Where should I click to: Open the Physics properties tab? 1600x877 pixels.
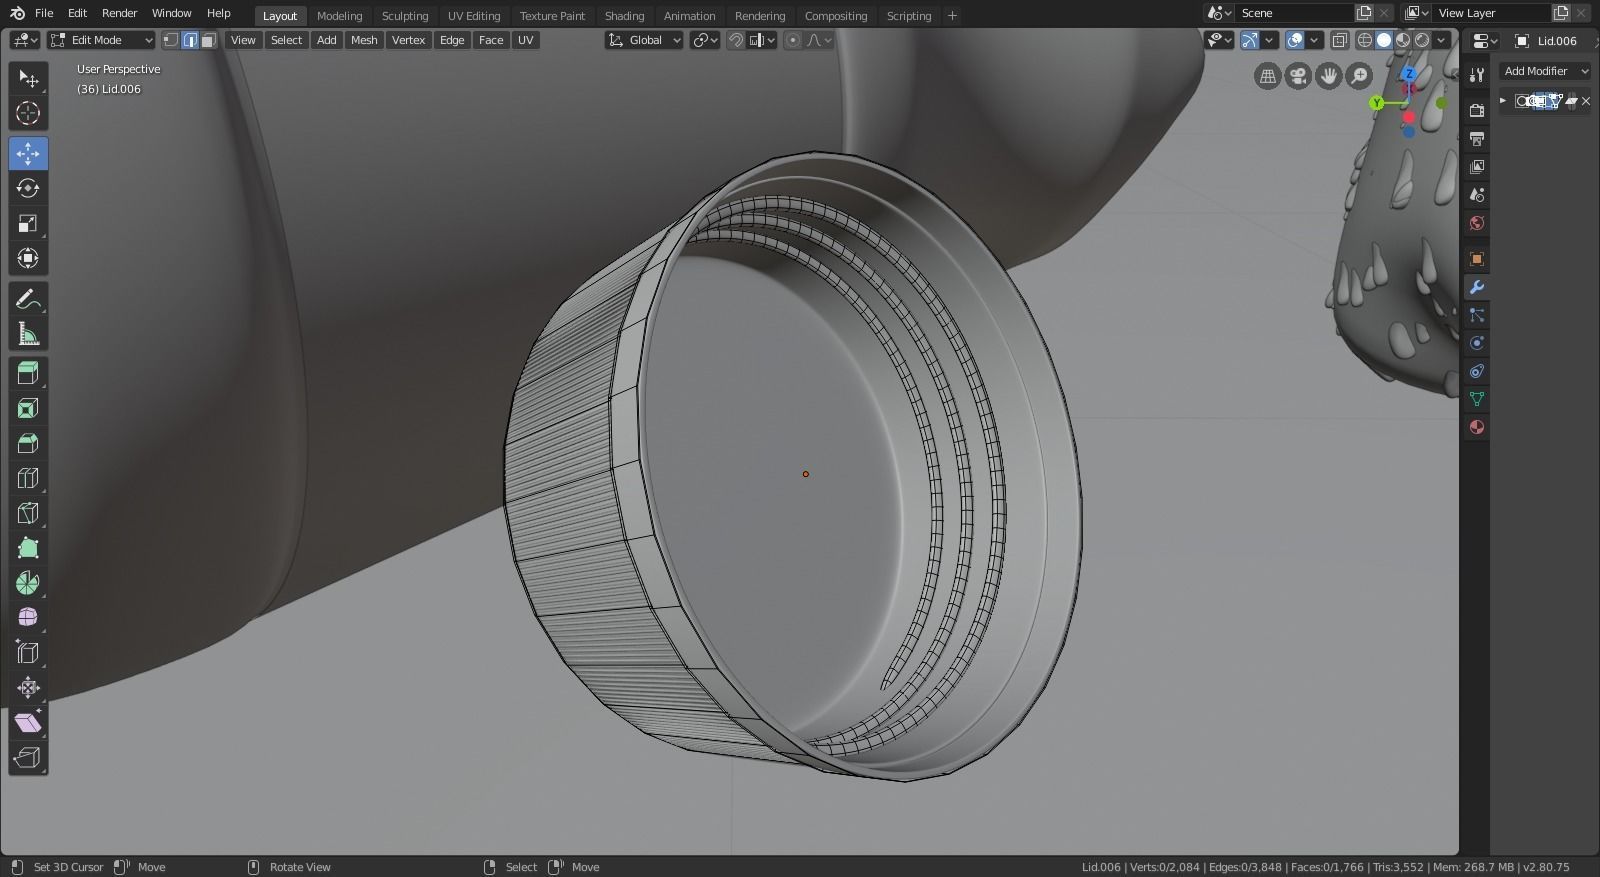tap(1477, 343)
